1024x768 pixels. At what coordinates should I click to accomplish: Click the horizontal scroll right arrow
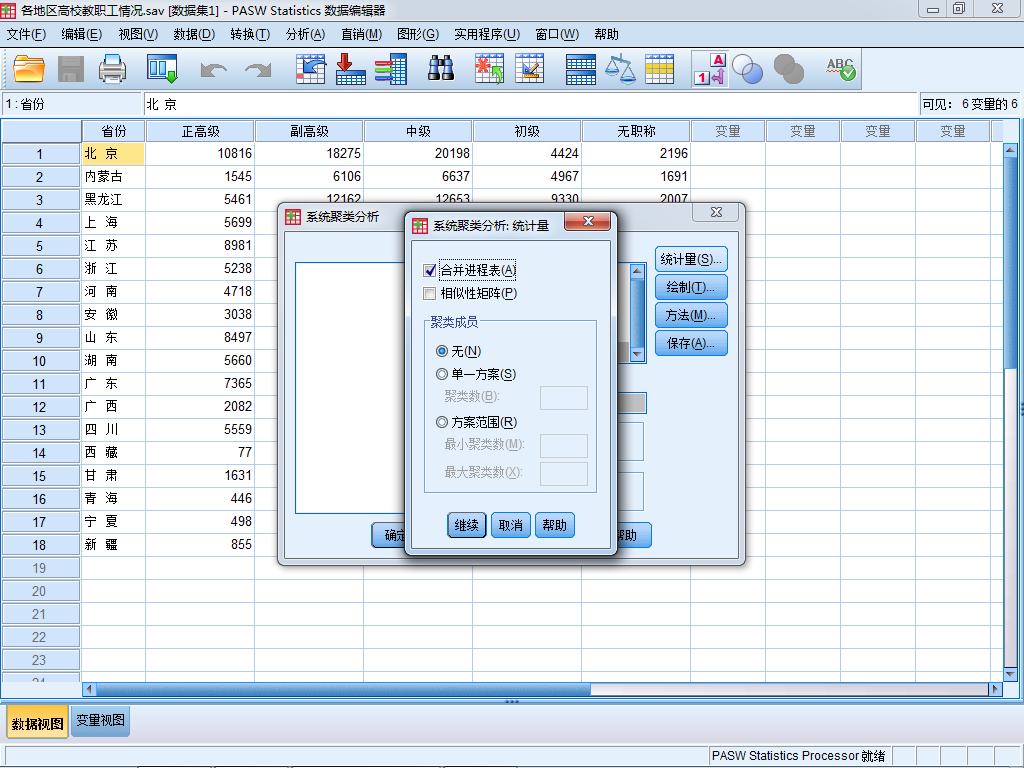[x=995, y=689]
